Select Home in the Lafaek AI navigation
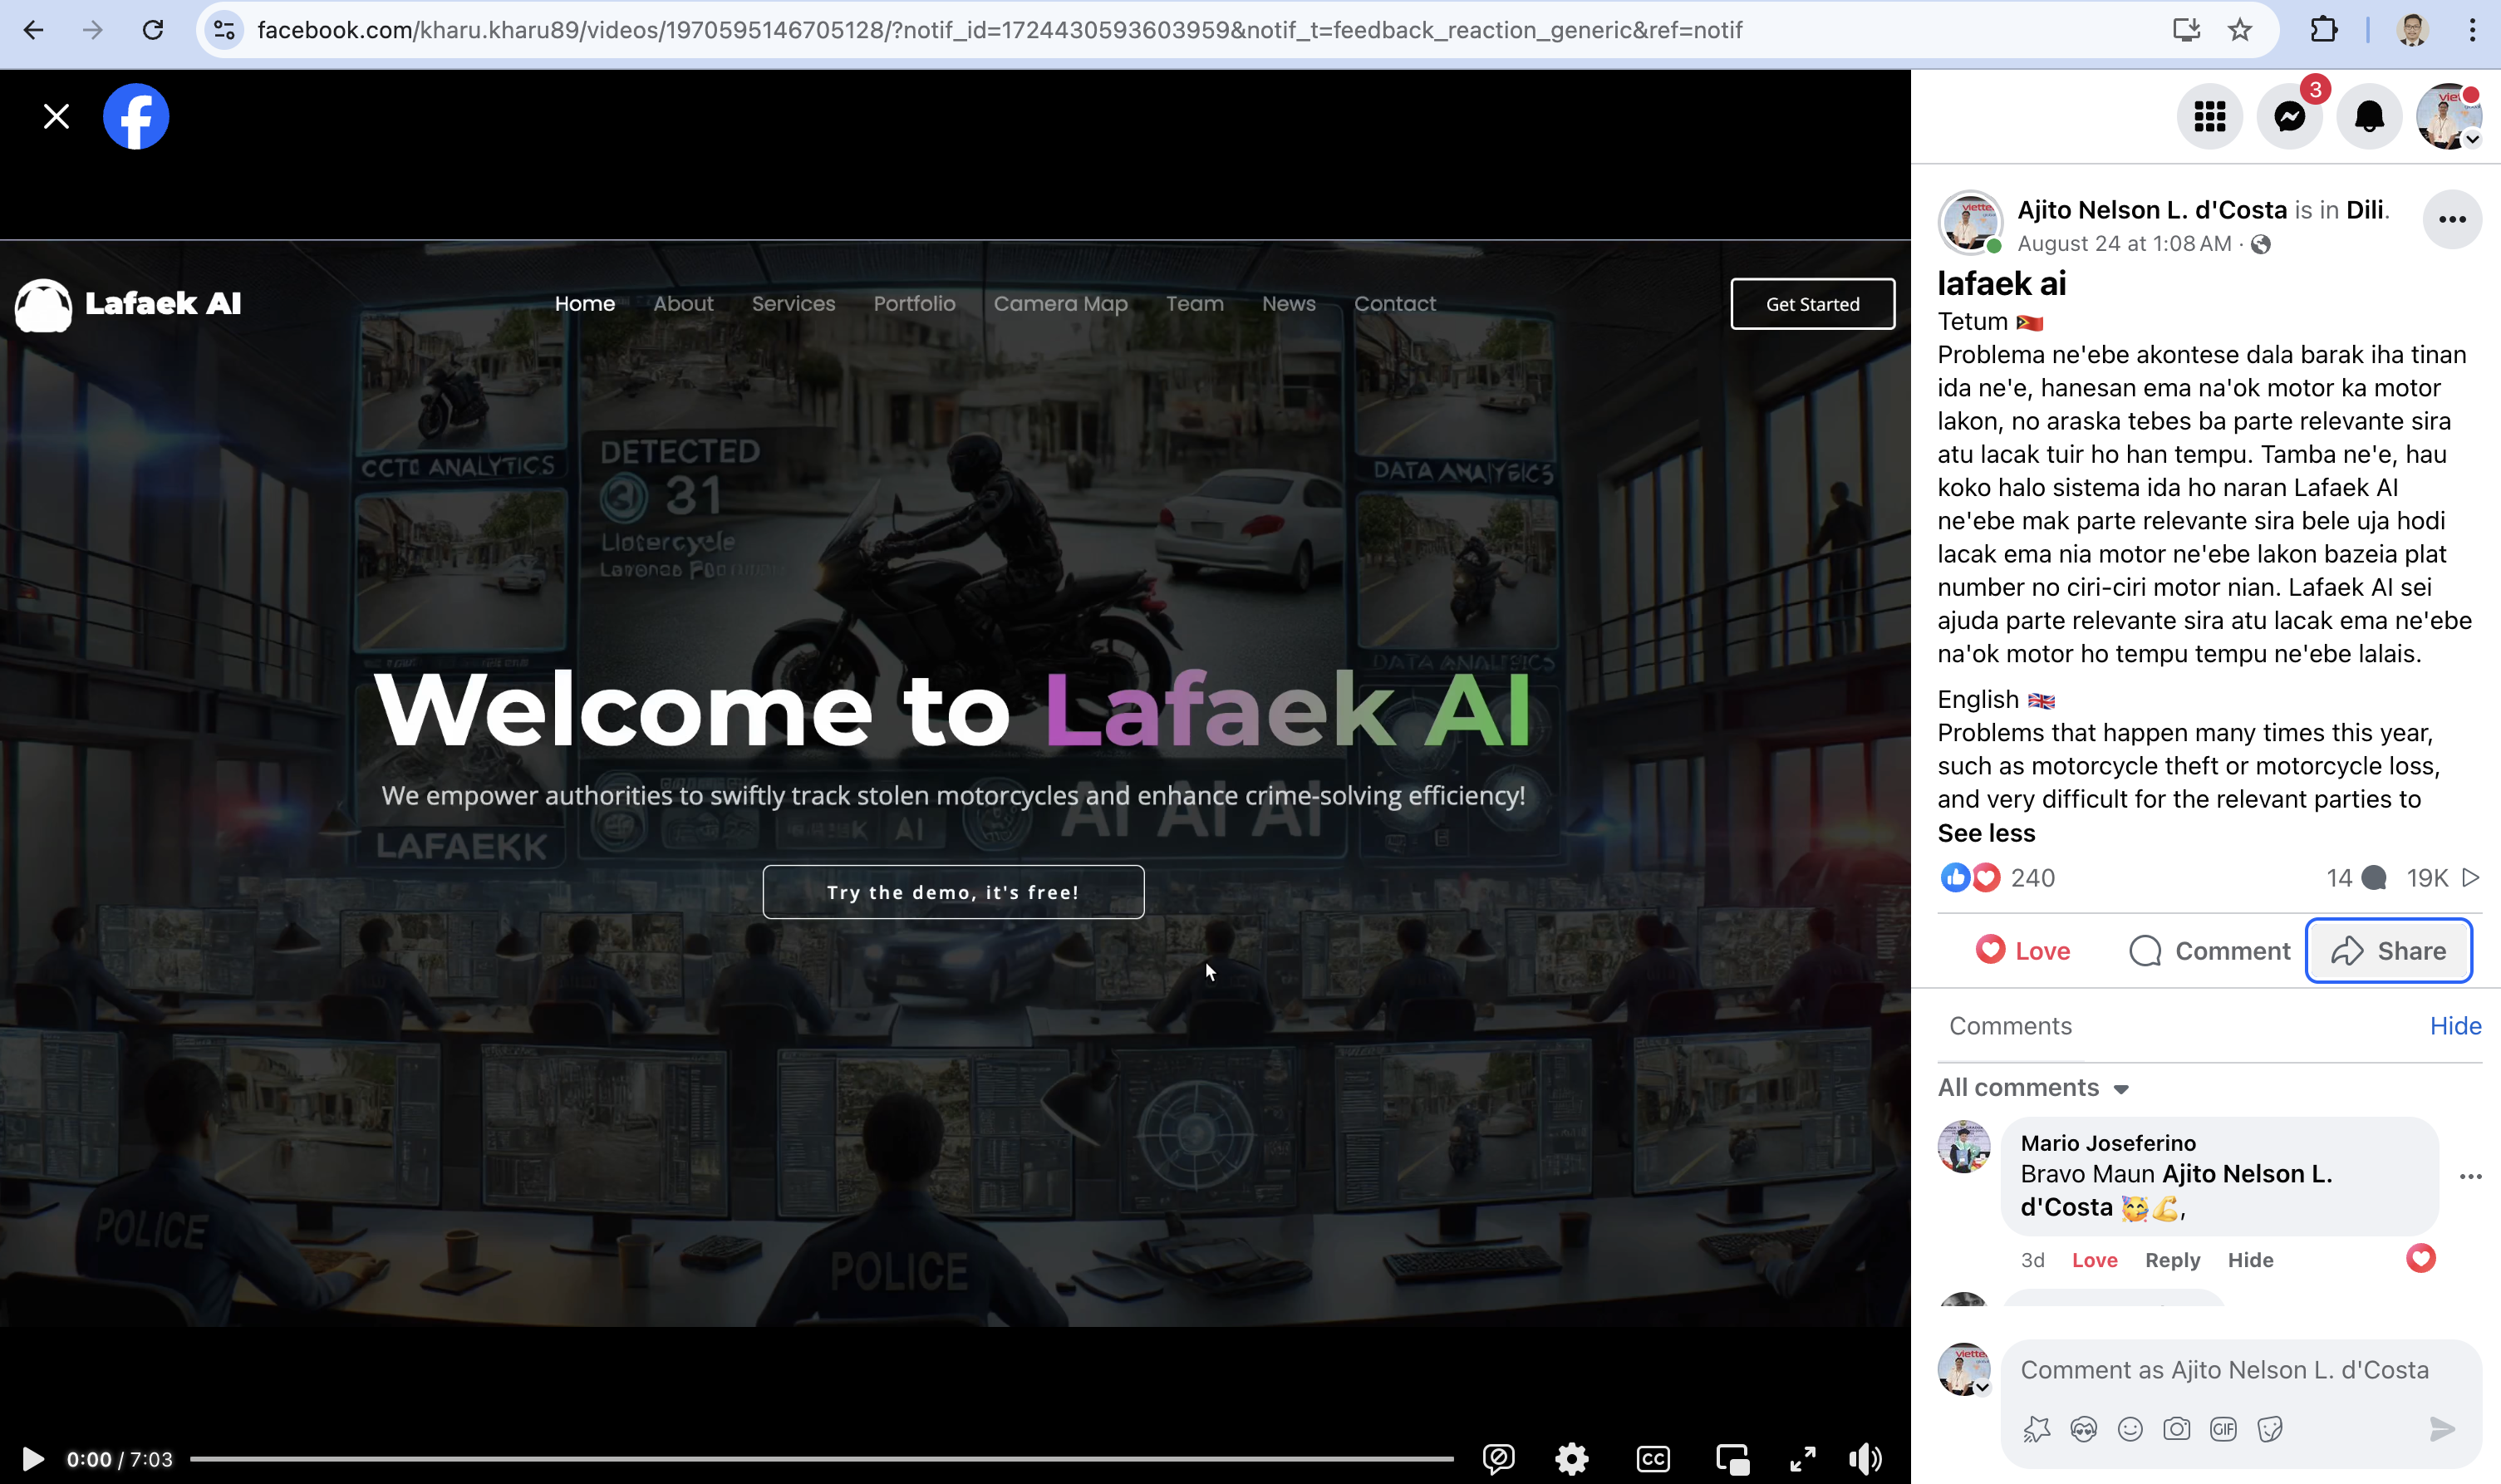The width and height of the screenshot is (2501, 1484). 584,303
